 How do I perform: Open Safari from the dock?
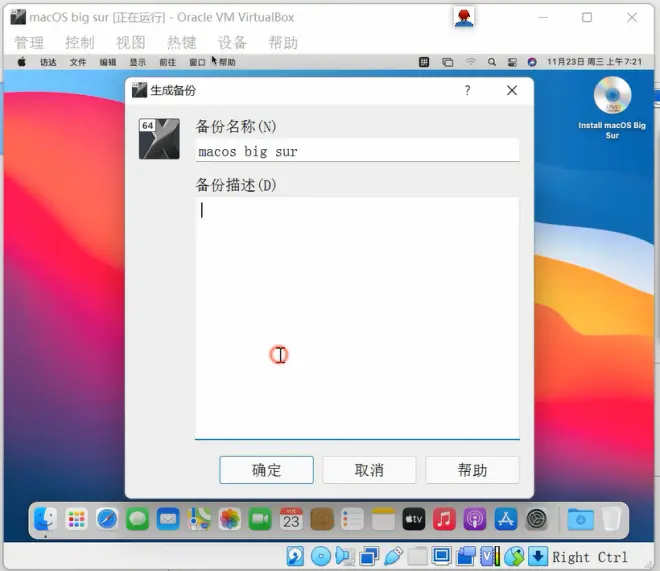point(107,519)
